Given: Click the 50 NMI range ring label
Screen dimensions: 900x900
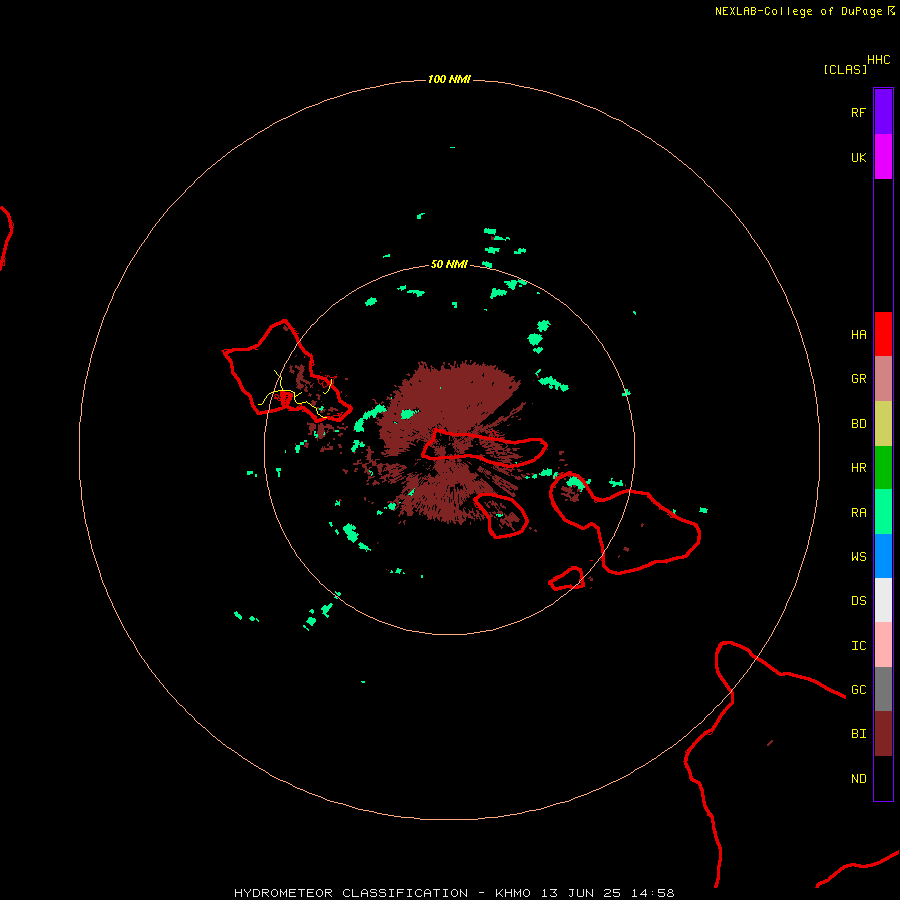Looking at the screenshot, I should tap(449, 264).
